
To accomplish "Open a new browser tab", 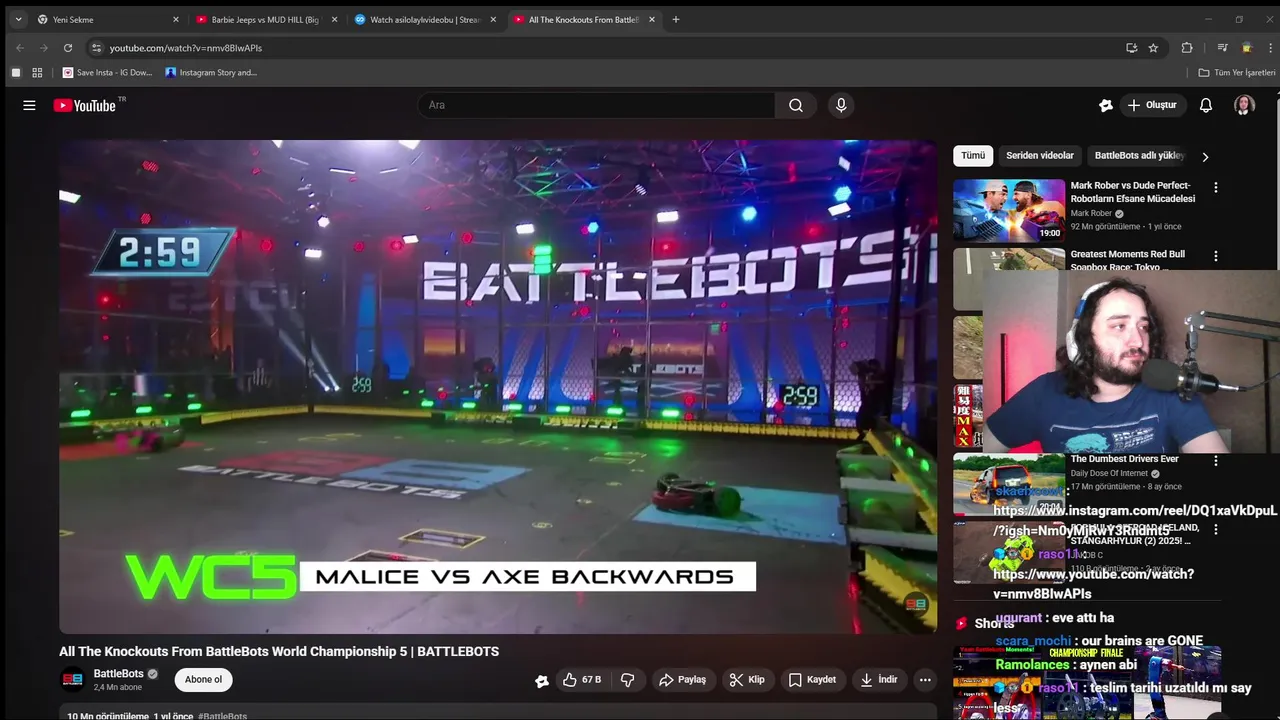I will pos(676,19).
